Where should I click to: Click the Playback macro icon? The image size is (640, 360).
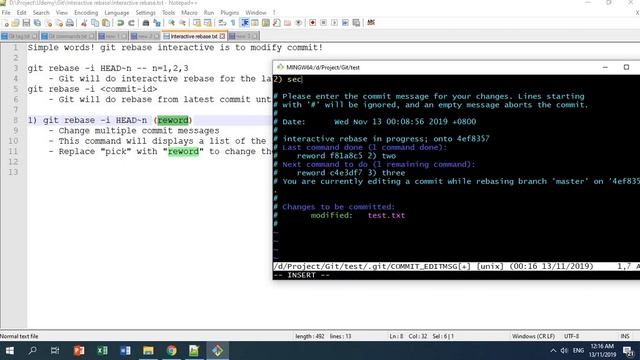tap(334, 23)
